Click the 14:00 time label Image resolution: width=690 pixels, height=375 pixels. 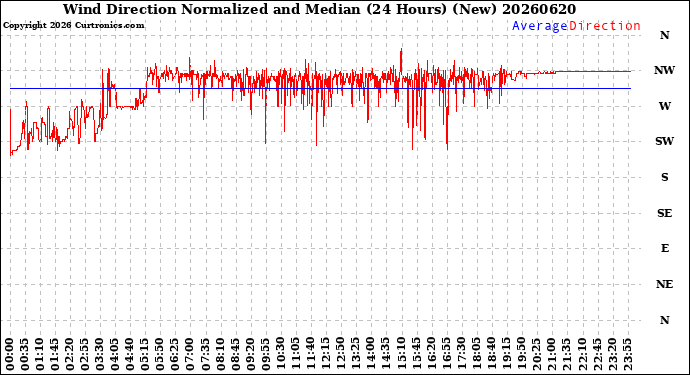[x=370, y=355]
